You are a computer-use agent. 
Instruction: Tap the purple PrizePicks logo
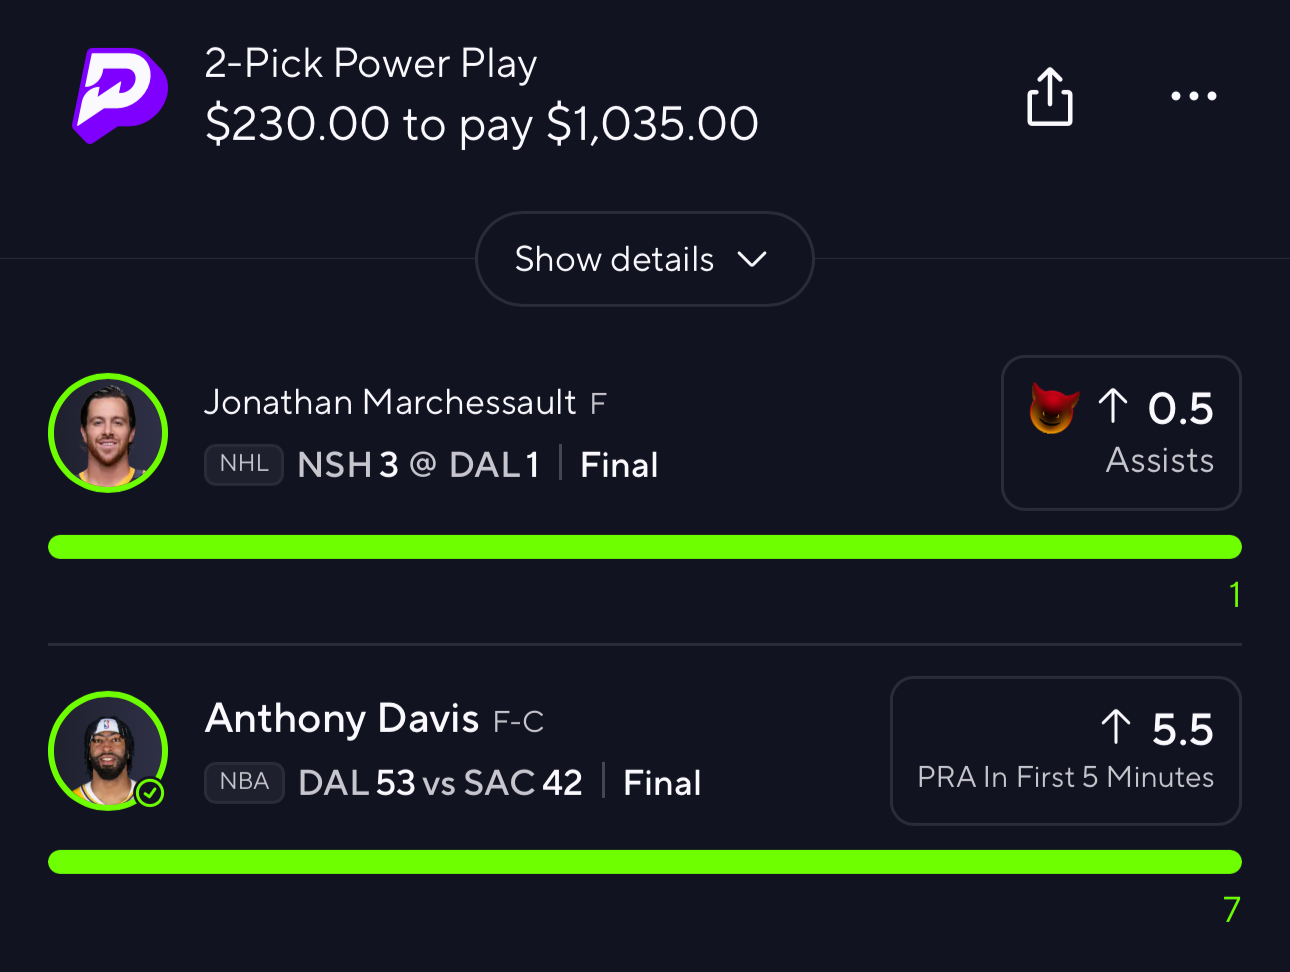[x=120, y=95]
